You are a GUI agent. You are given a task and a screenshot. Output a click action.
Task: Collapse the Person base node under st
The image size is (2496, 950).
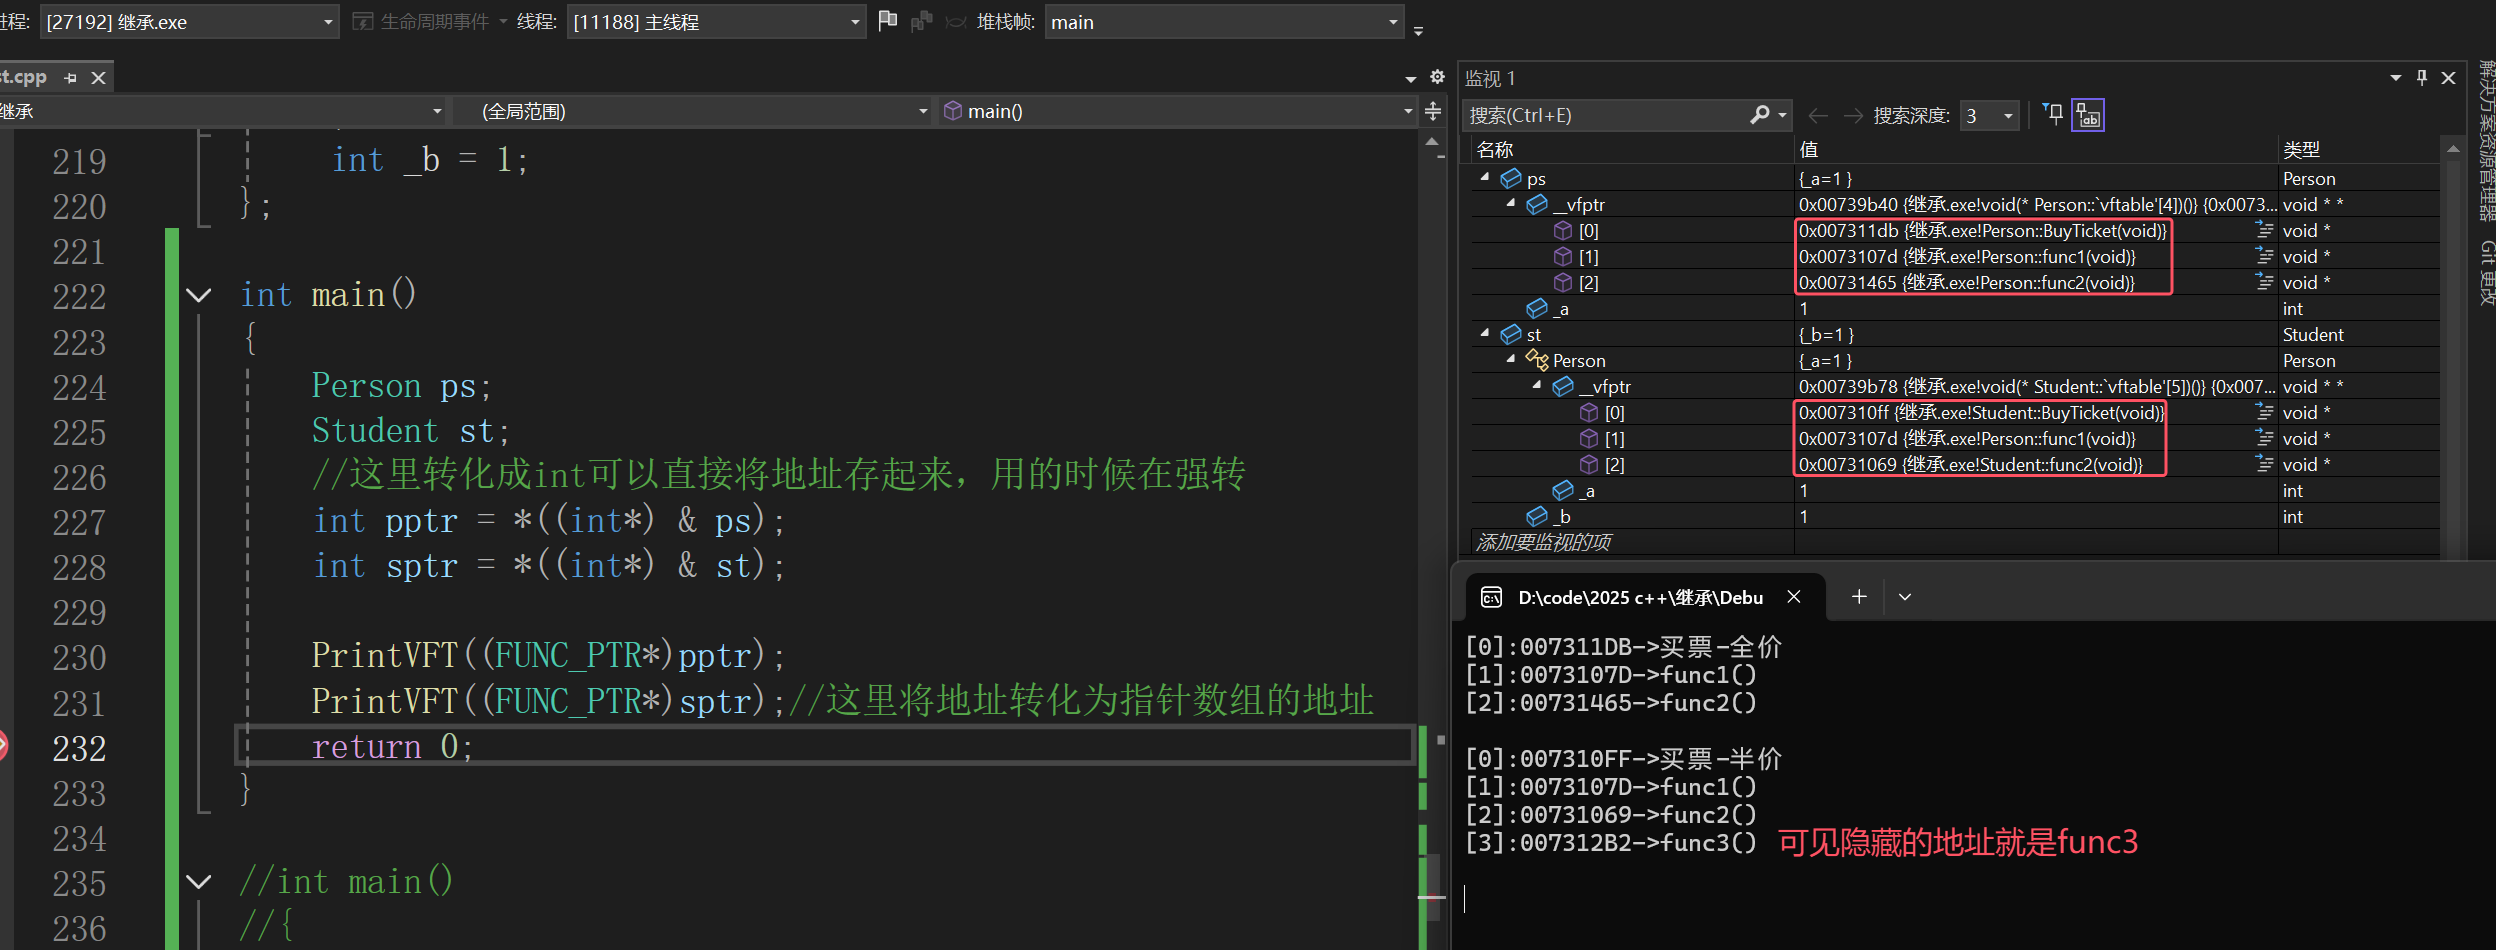1511,359
